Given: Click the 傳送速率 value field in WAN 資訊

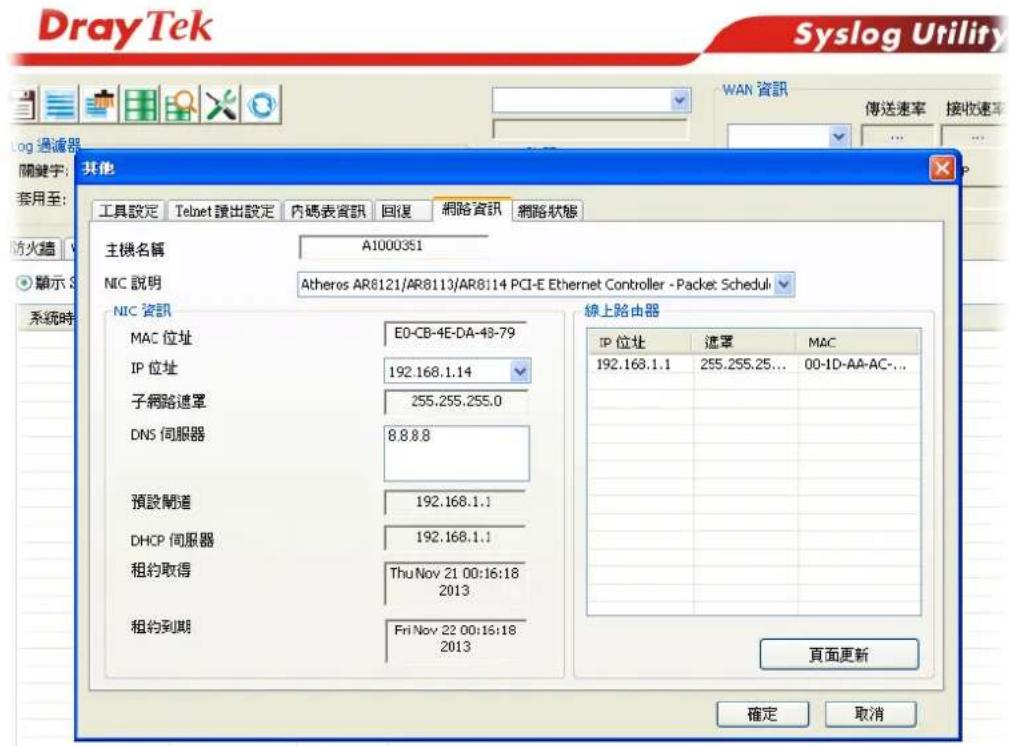Looking at the screenshot, I should click(x=897, y=137).
